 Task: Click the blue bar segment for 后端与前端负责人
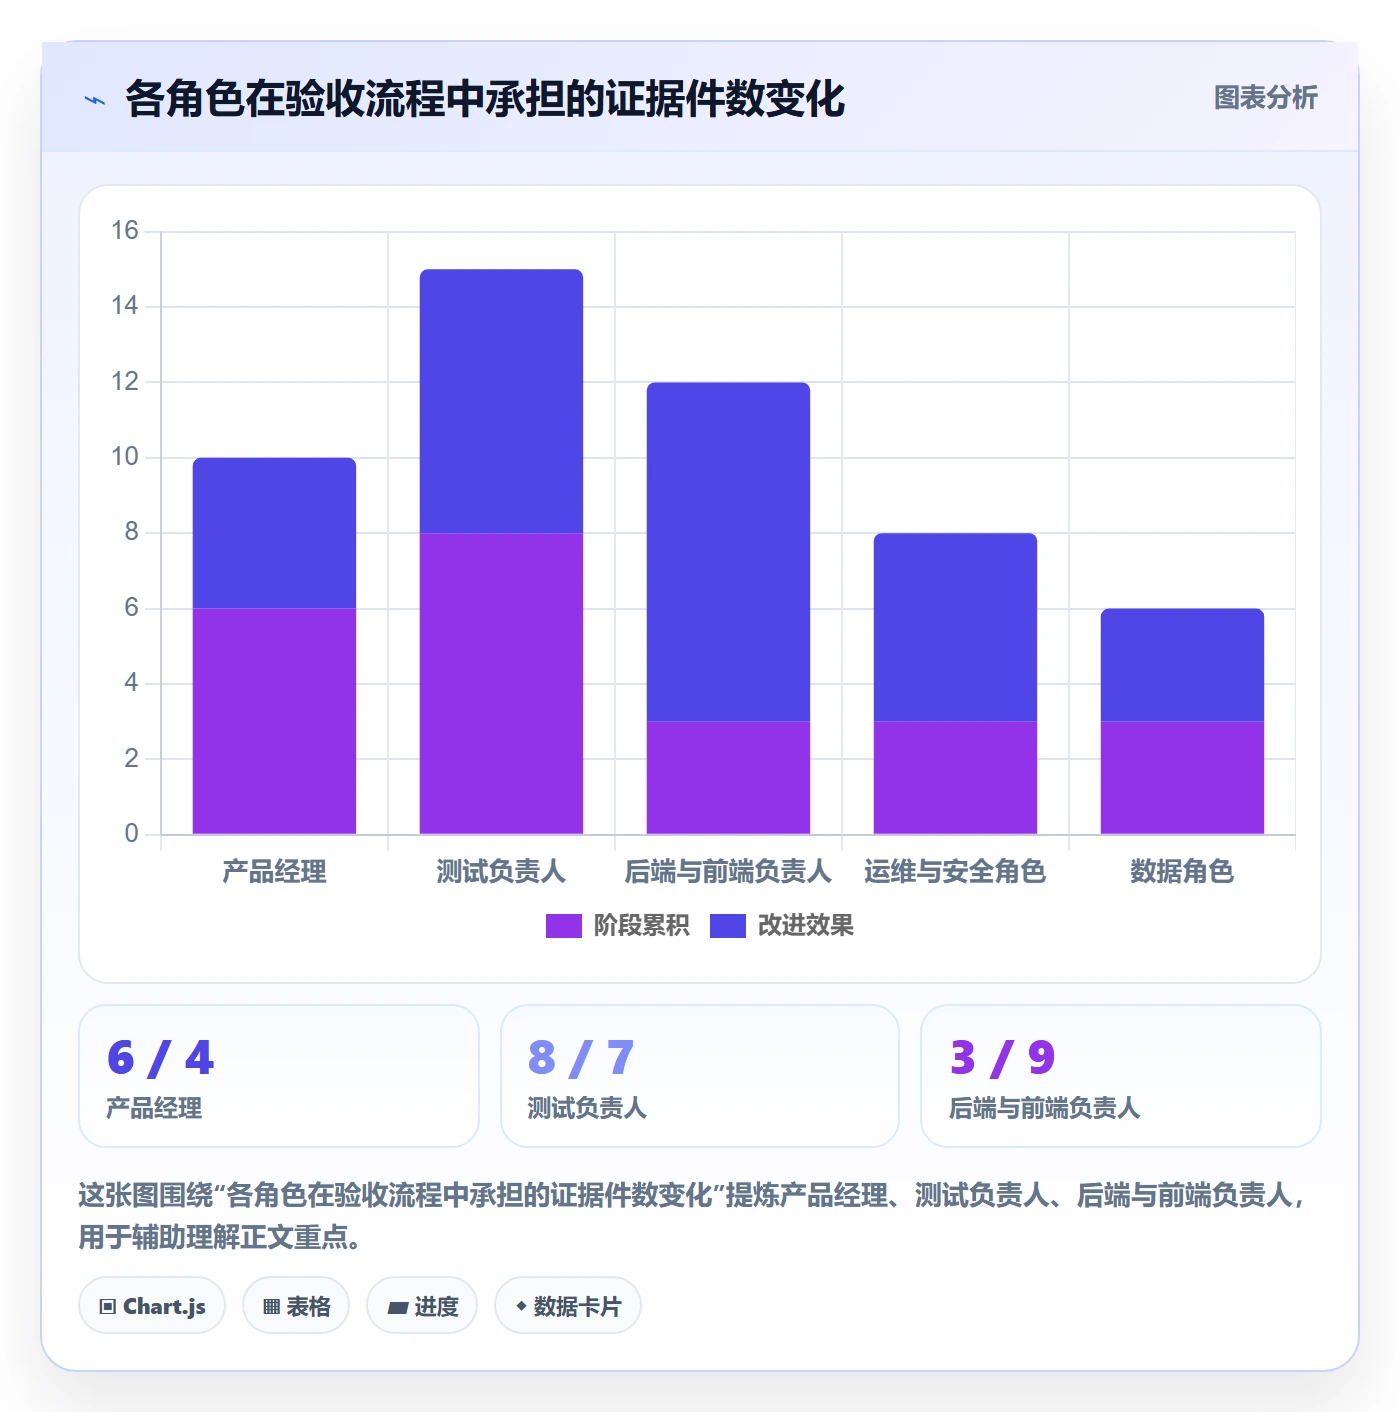point(728,552)
